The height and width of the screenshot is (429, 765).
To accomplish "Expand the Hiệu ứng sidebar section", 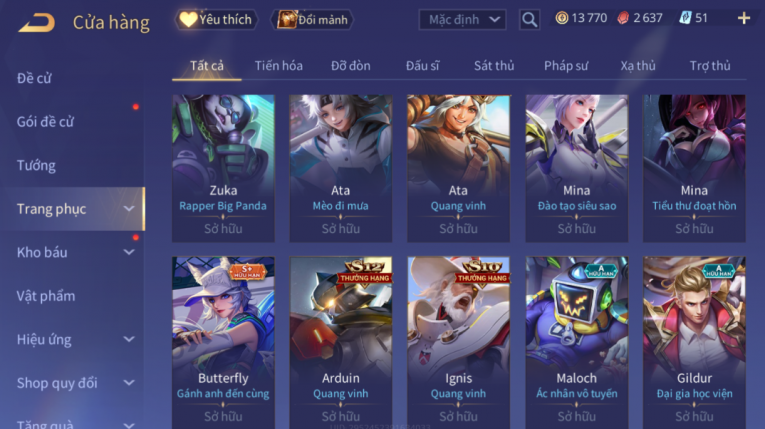I will (x=73, y=339).
